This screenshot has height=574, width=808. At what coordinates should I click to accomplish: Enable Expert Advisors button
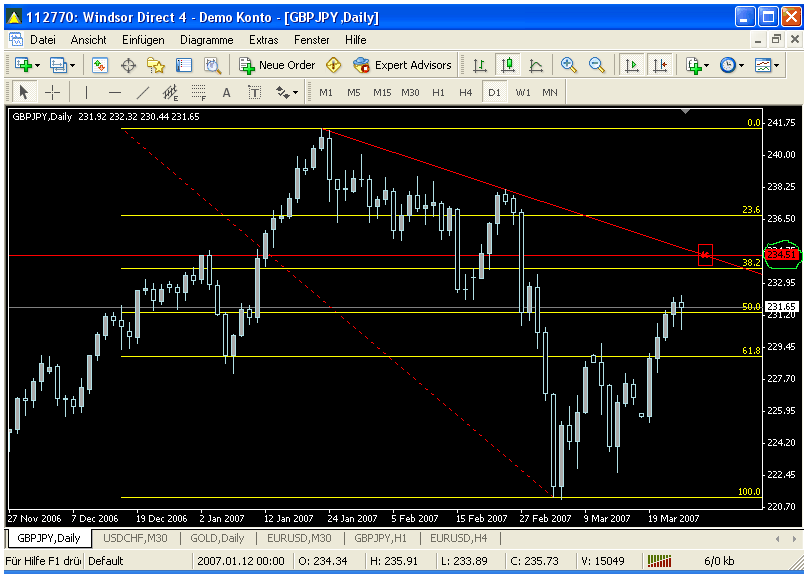(x=402, y=65)
